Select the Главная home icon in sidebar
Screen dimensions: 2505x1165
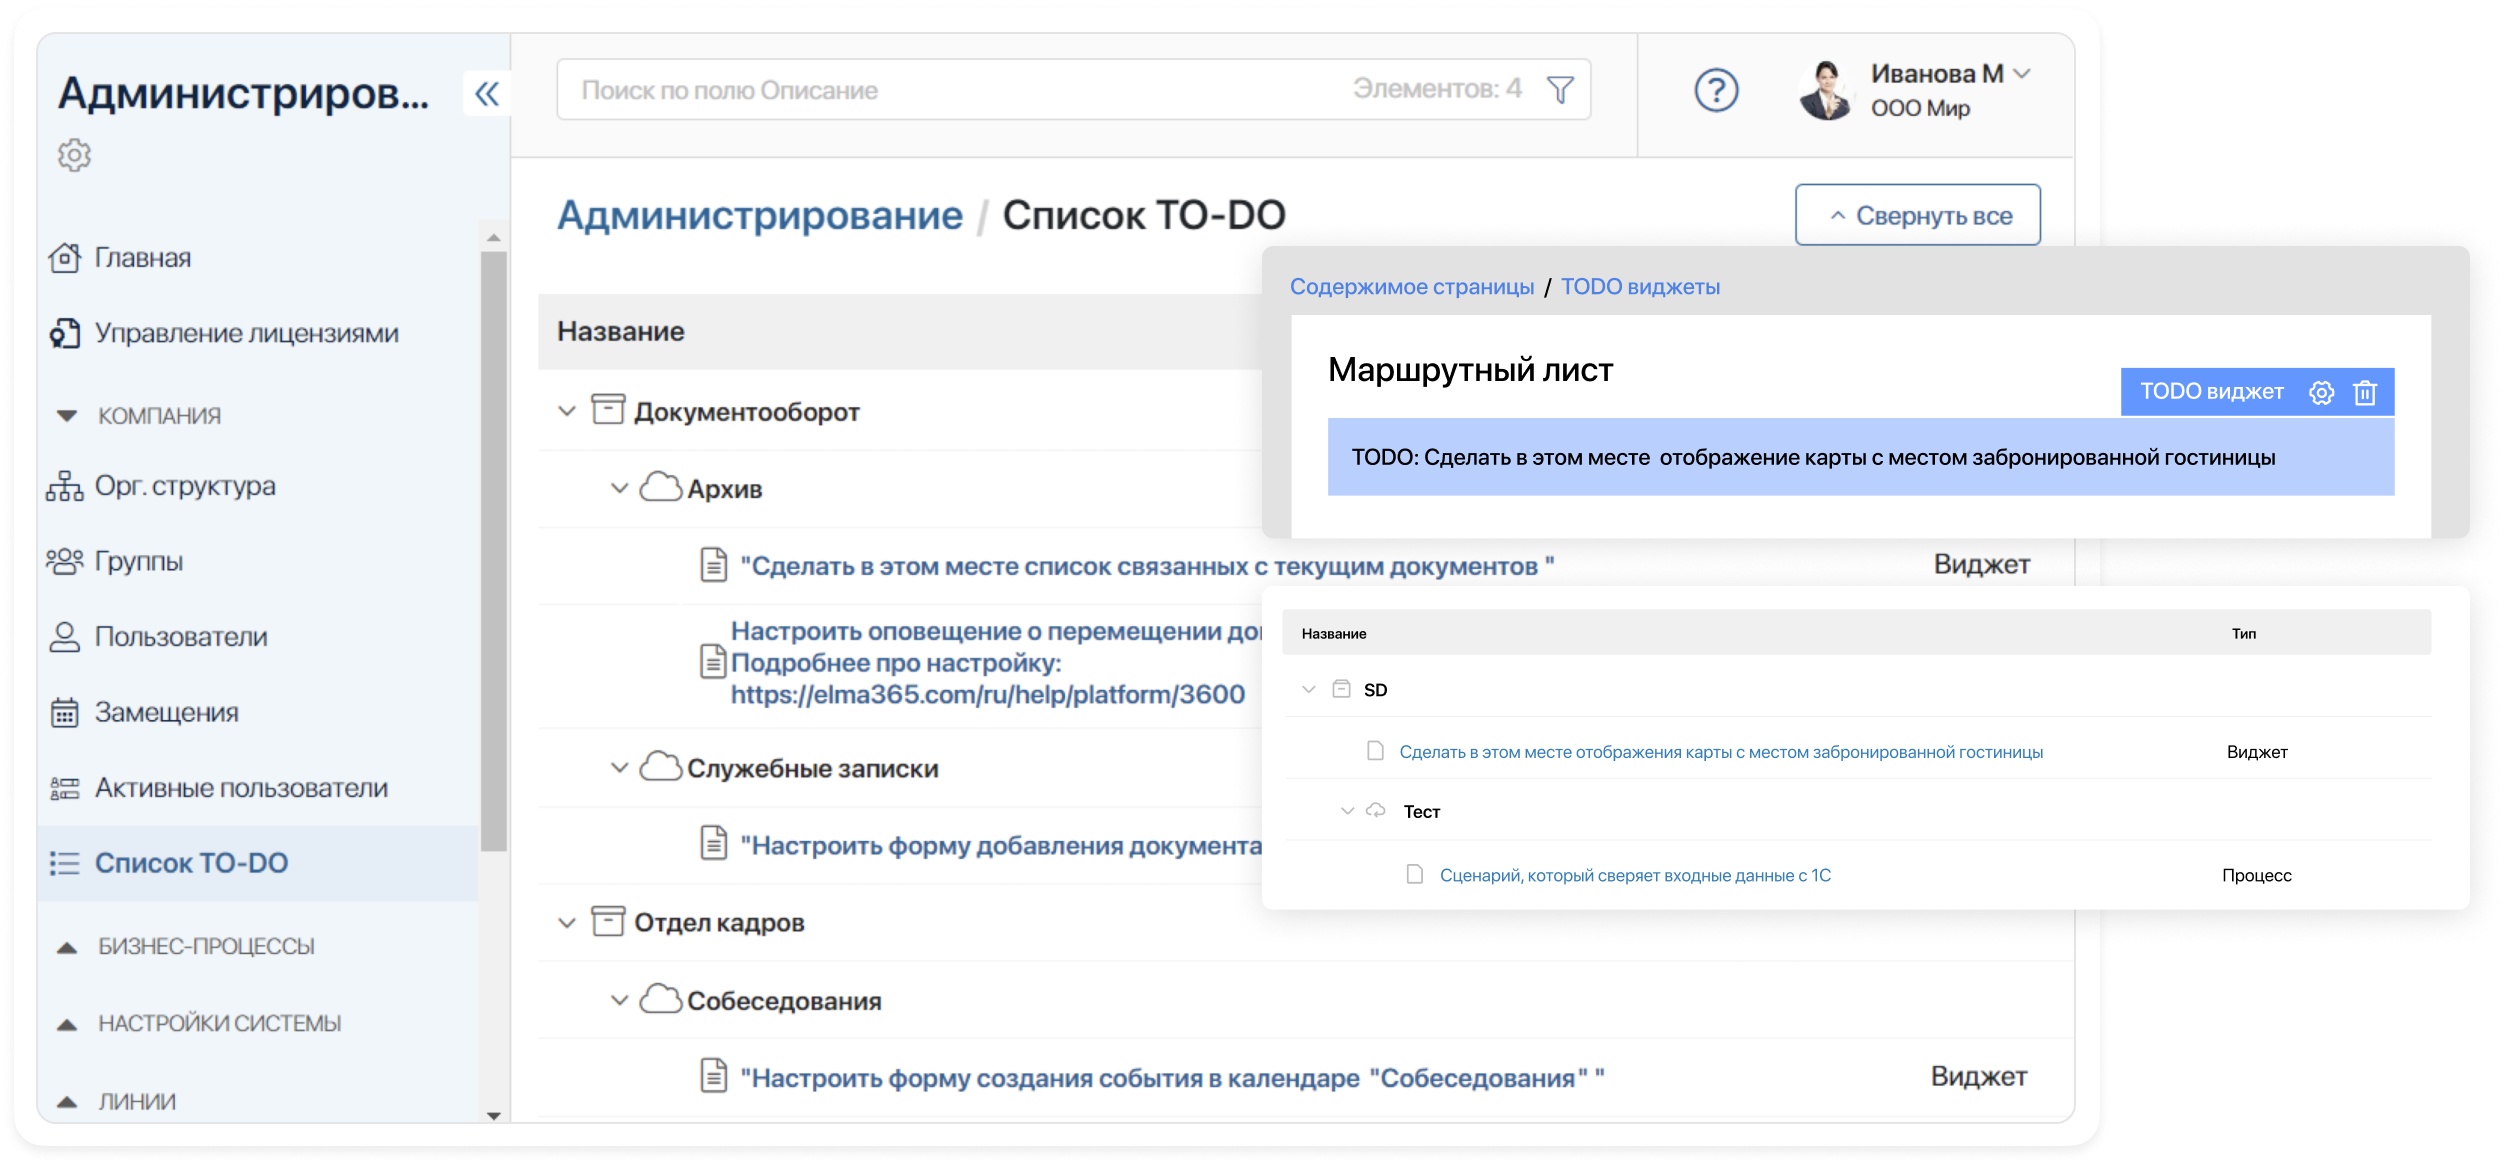(64, 257)
